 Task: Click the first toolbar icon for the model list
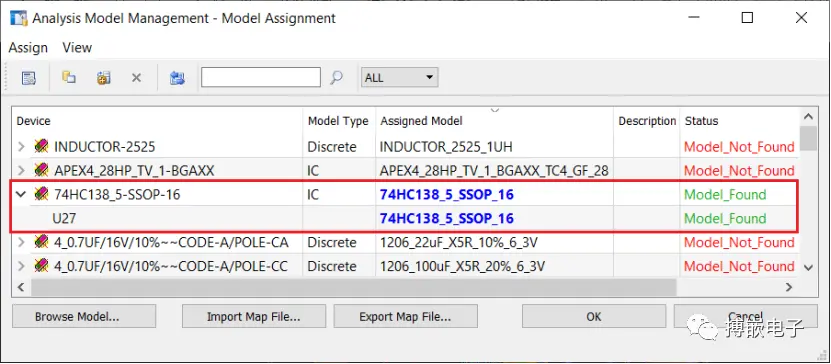[x=29, y=78]
